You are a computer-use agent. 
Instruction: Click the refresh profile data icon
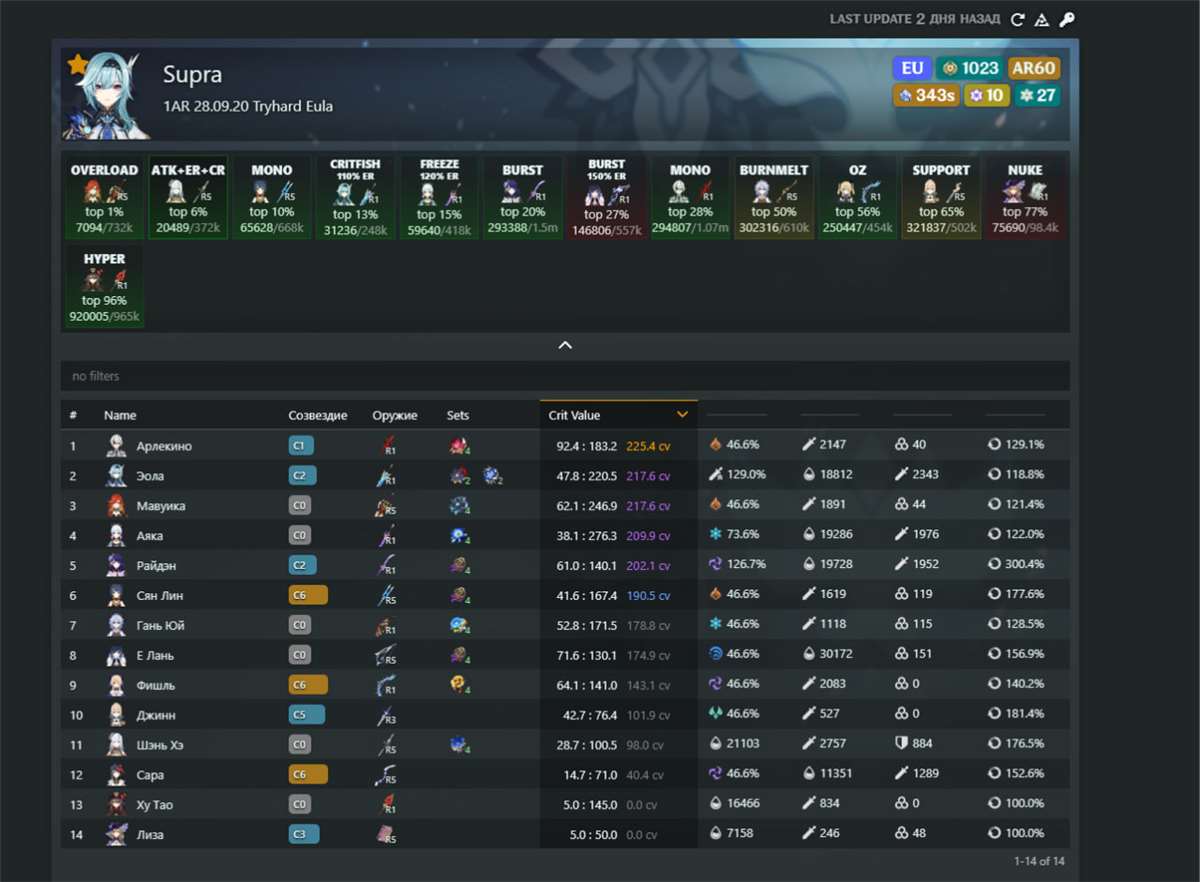[x=1018, y=19]
